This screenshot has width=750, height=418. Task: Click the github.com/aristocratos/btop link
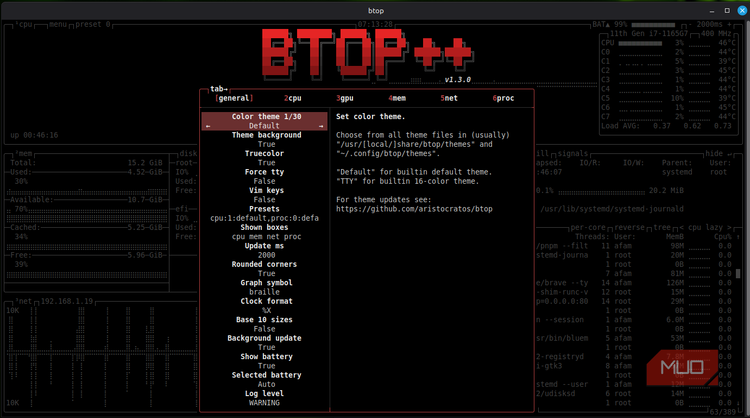click(x=414, y=209)
